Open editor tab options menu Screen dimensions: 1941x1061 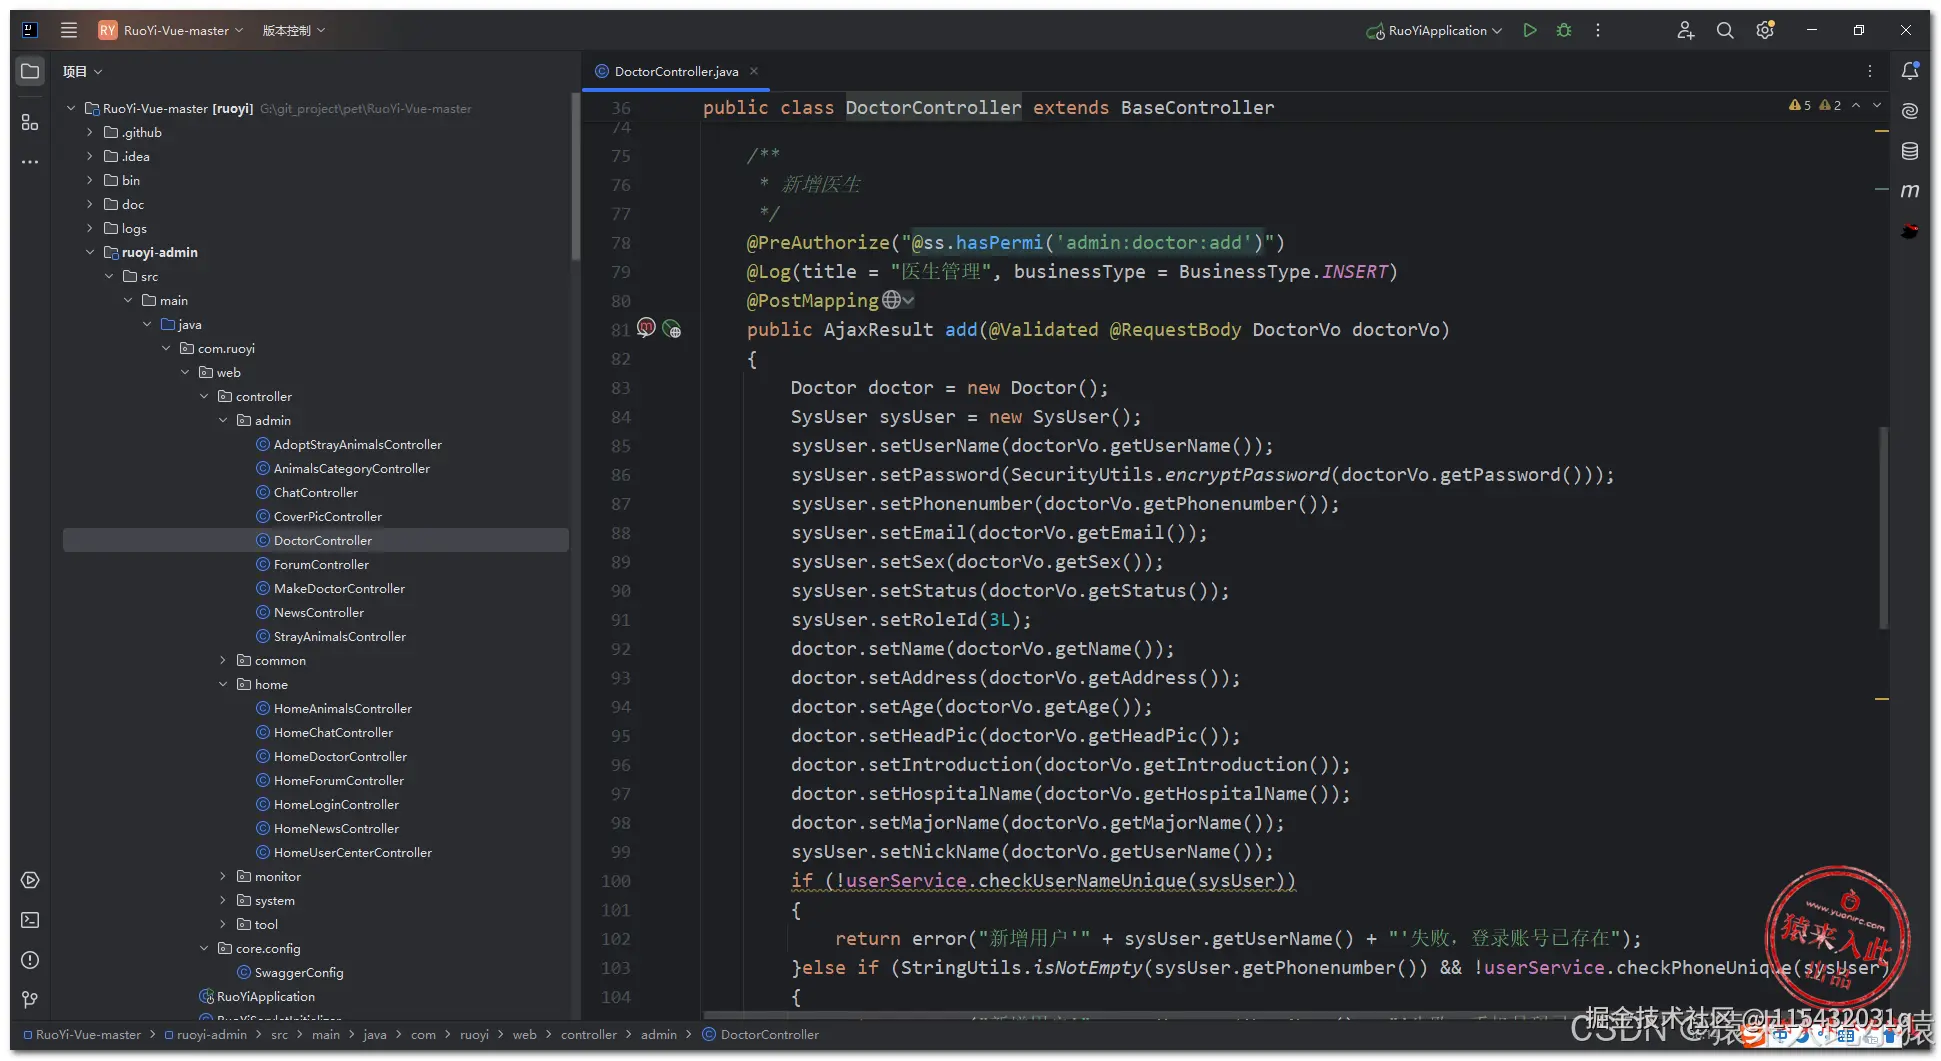[1869, 71]
